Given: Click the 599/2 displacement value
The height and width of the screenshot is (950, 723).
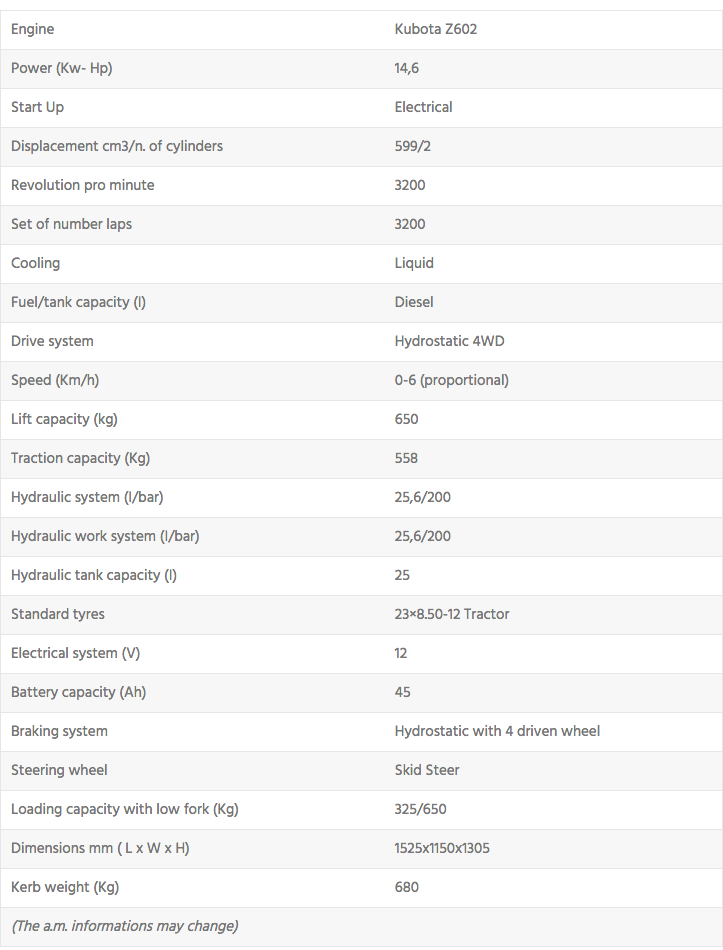Looking at the screenshot, I should tap(413, 146).
